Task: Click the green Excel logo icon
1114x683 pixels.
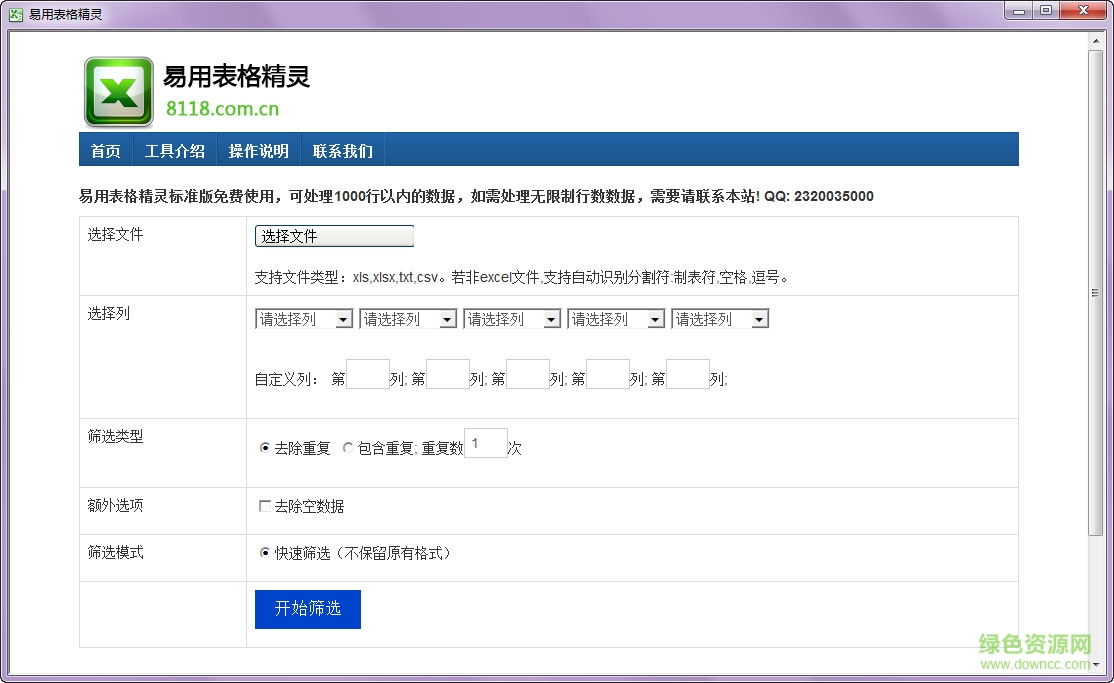Action: [117, 89]
